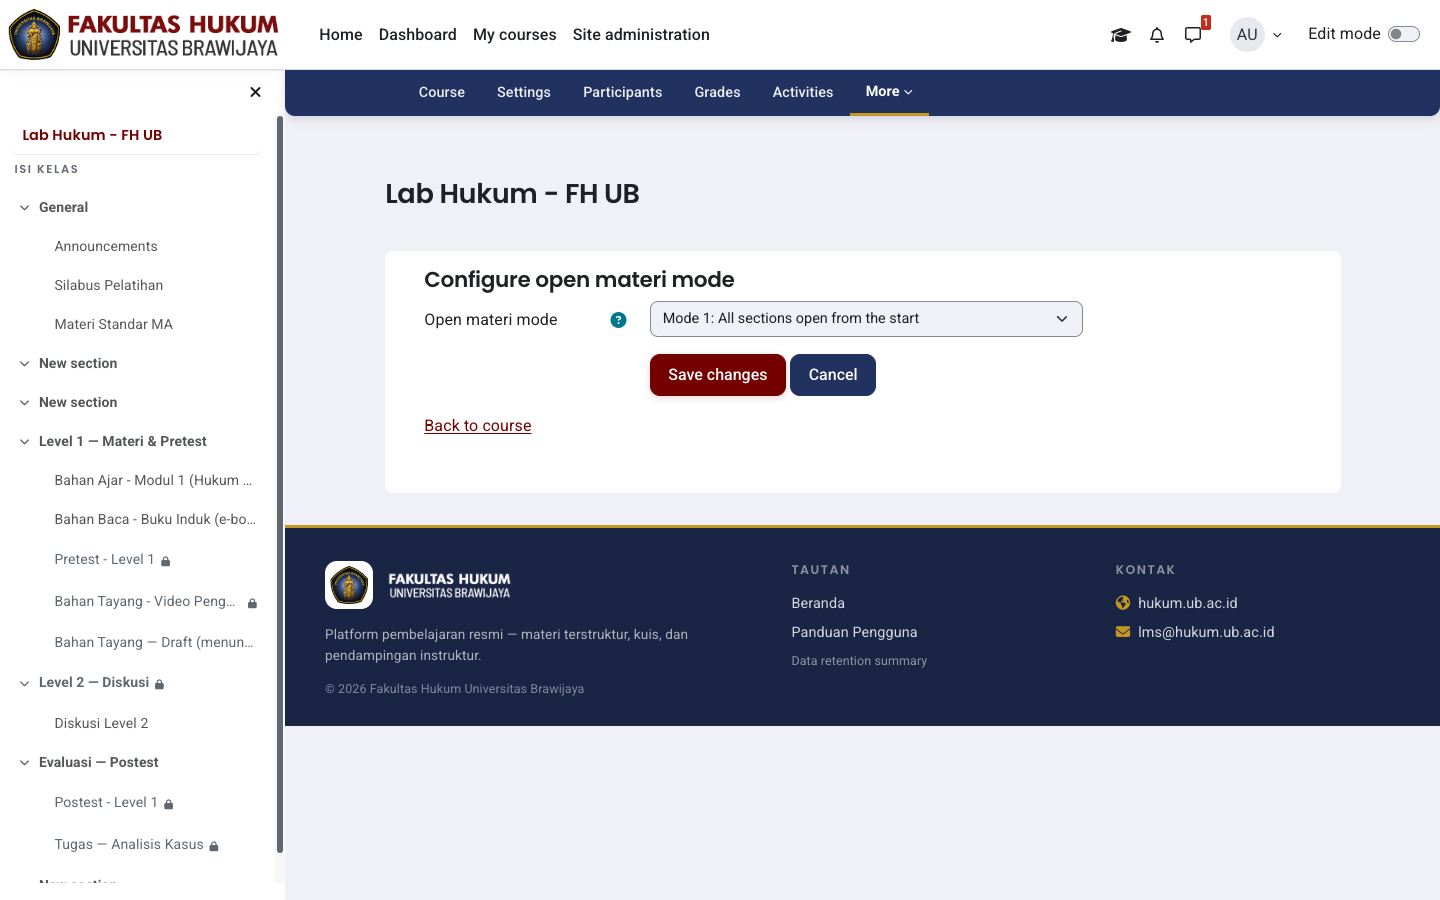This screenshot has height=900, width=1440.
Task: Visit the hukum.ub.ac.id link
Action: pyautogui.click(x=1188, y=603)
